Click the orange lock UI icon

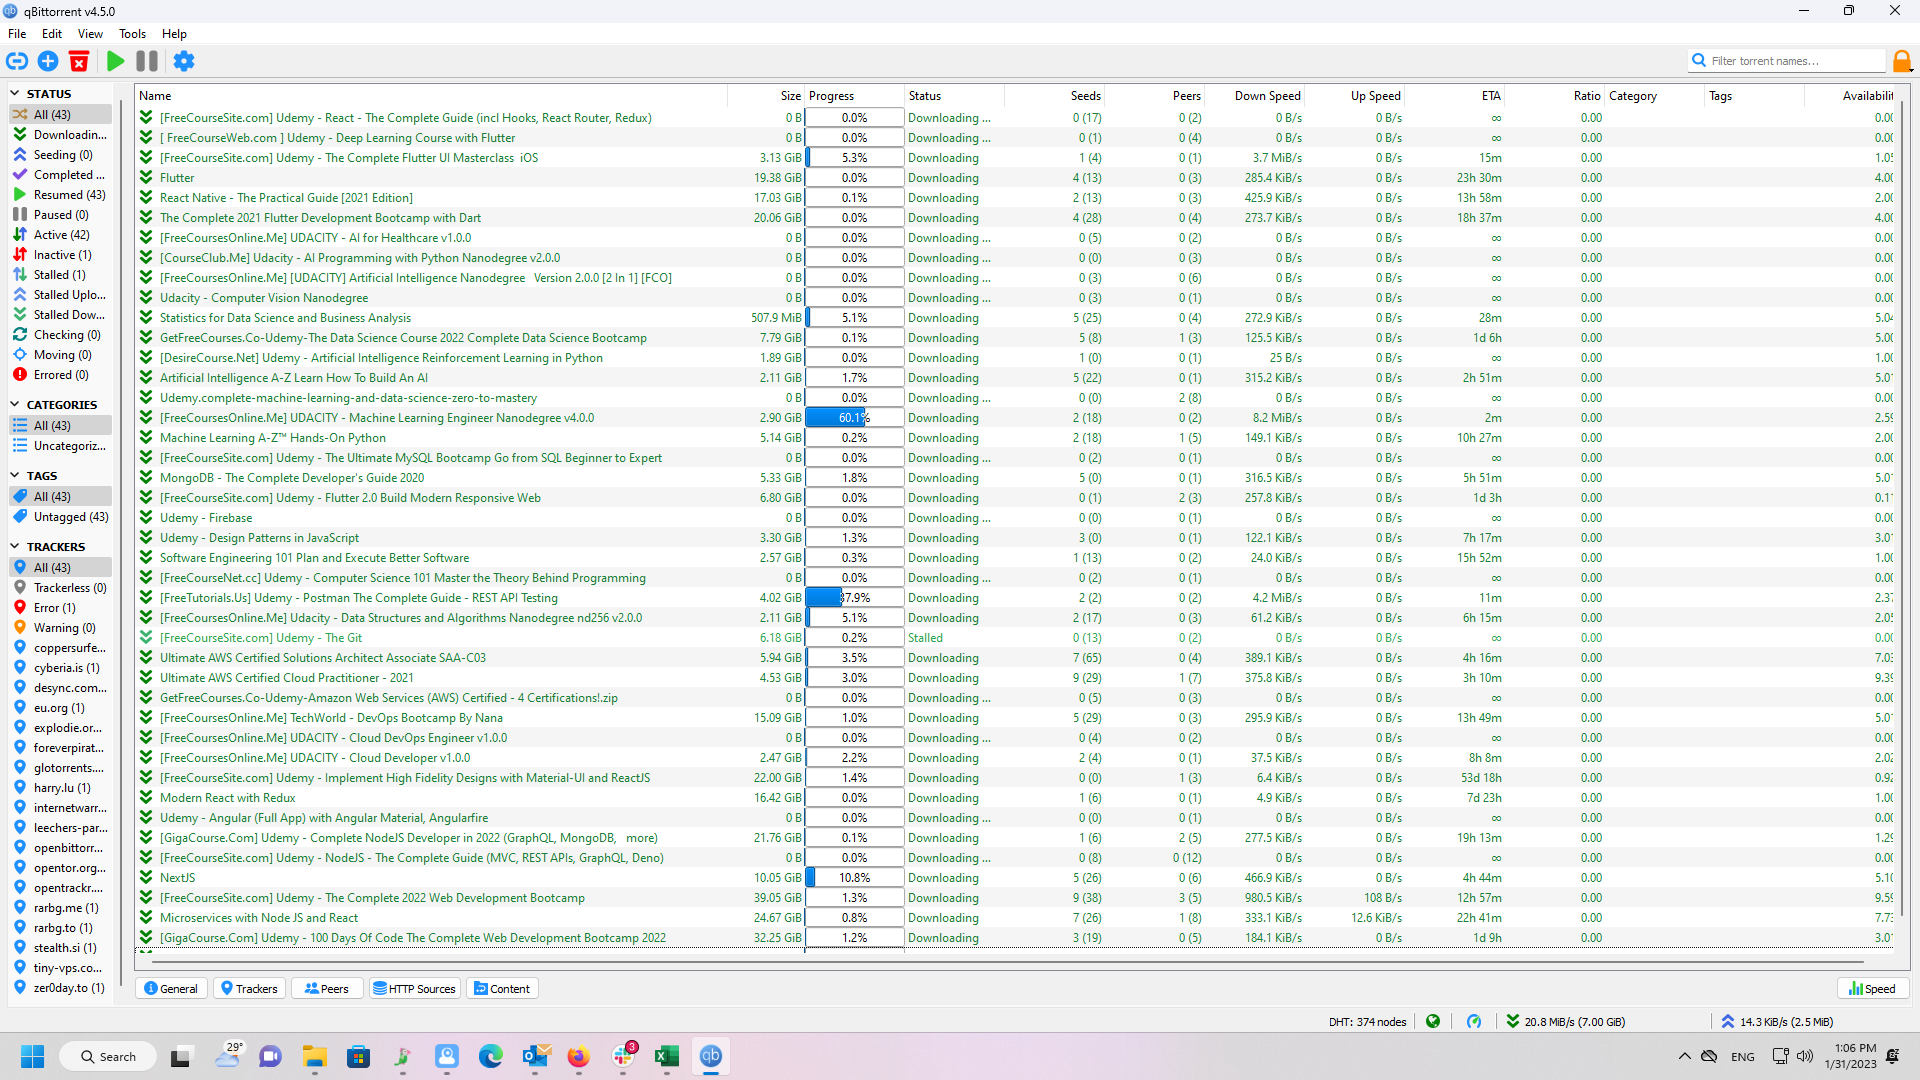1902,61
